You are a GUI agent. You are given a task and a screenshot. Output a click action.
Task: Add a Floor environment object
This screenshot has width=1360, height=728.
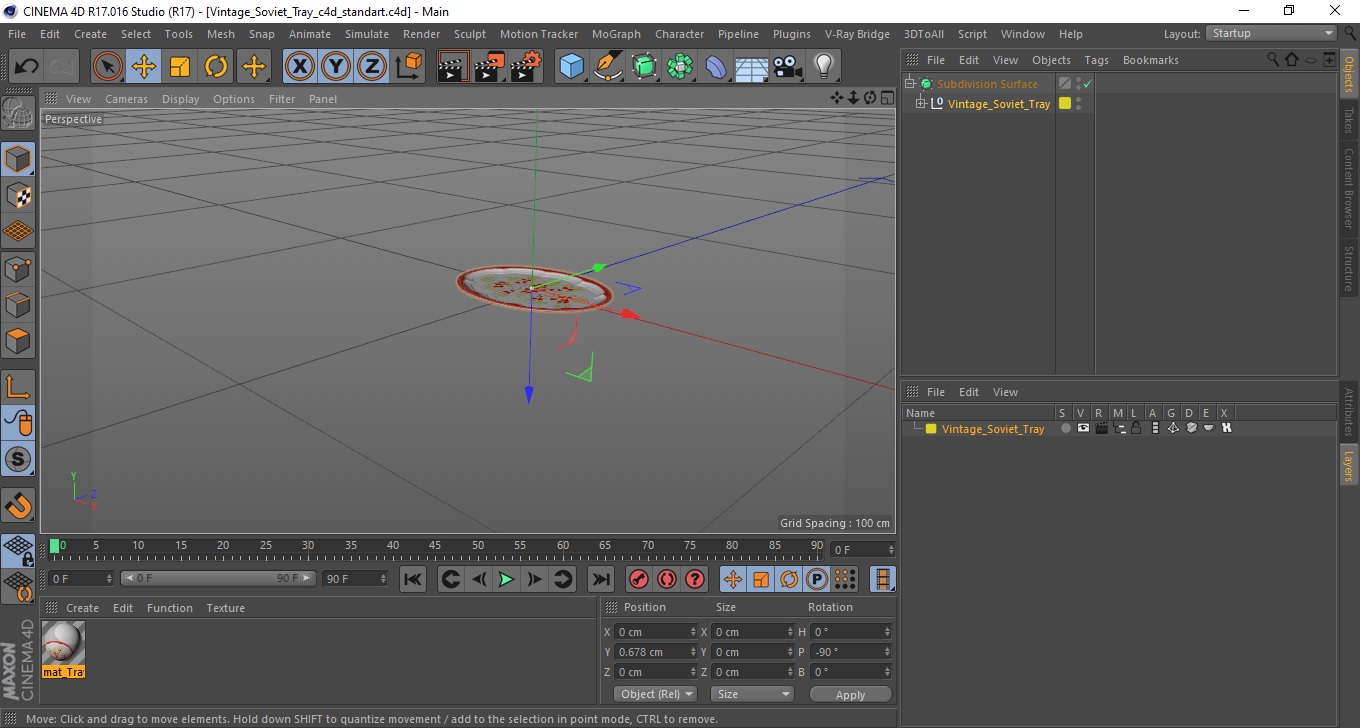(752, 67)
